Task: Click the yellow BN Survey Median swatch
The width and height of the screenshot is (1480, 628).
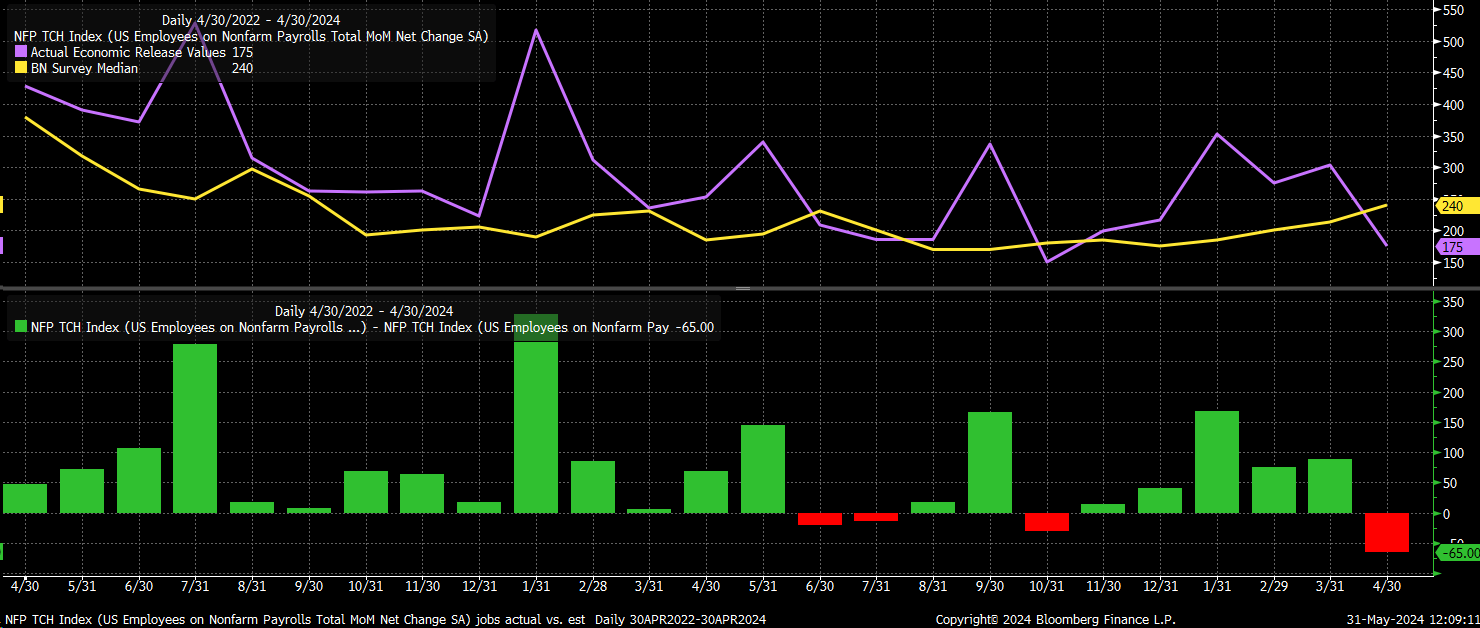Action: 20,68
